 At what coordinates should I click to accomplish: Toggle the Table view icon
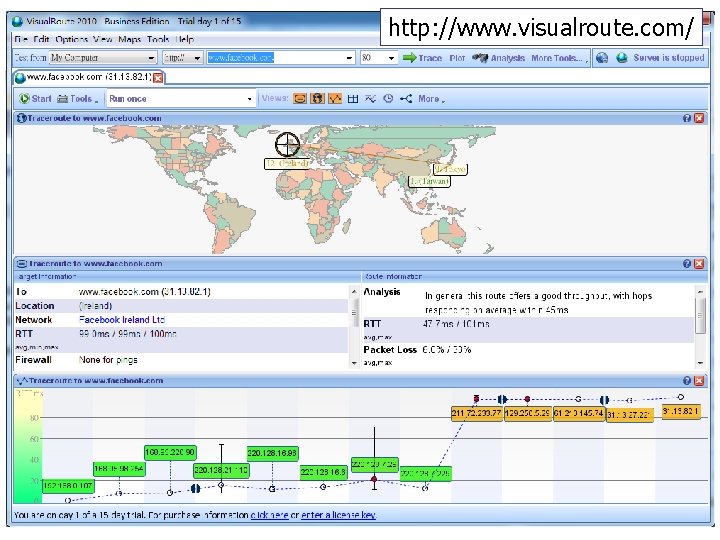click(353, 99)
